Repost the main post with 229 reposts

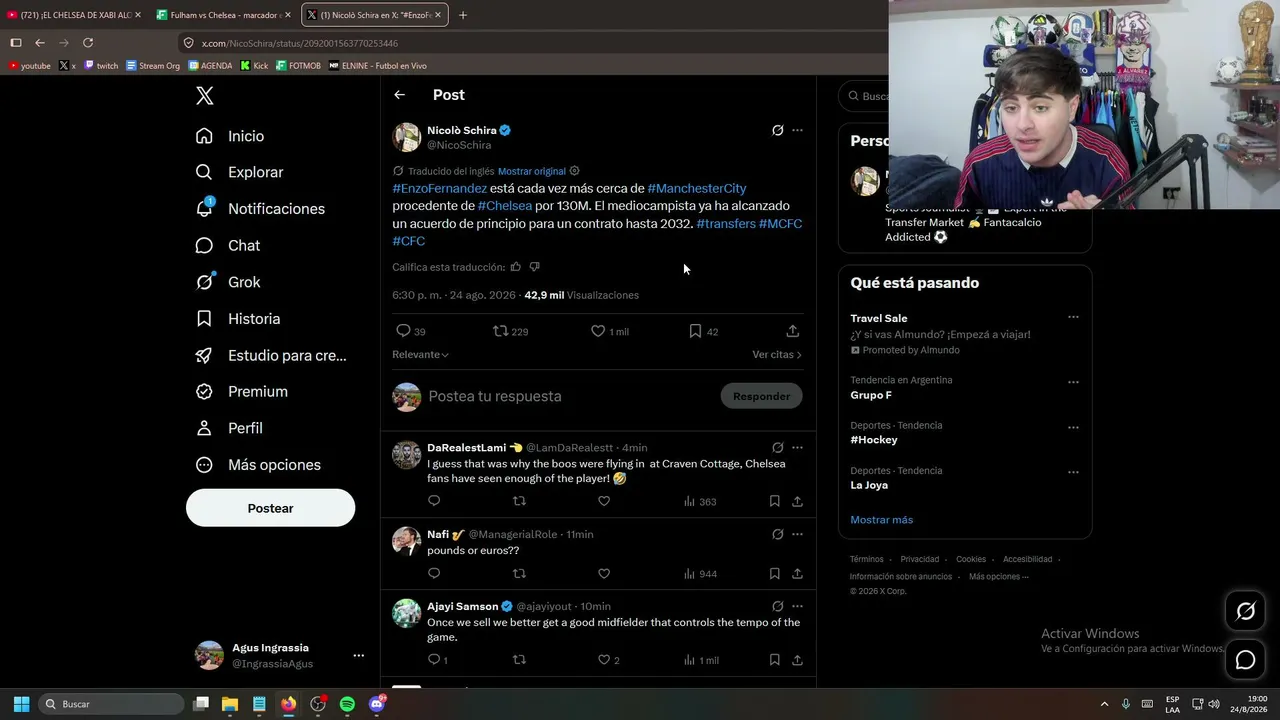510,331
